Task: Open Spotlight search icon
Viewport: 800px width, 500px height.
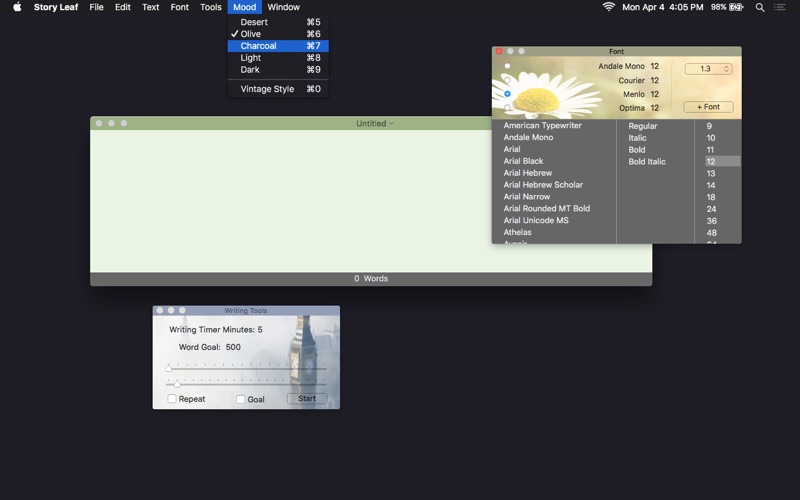Action: pos(760,7)
